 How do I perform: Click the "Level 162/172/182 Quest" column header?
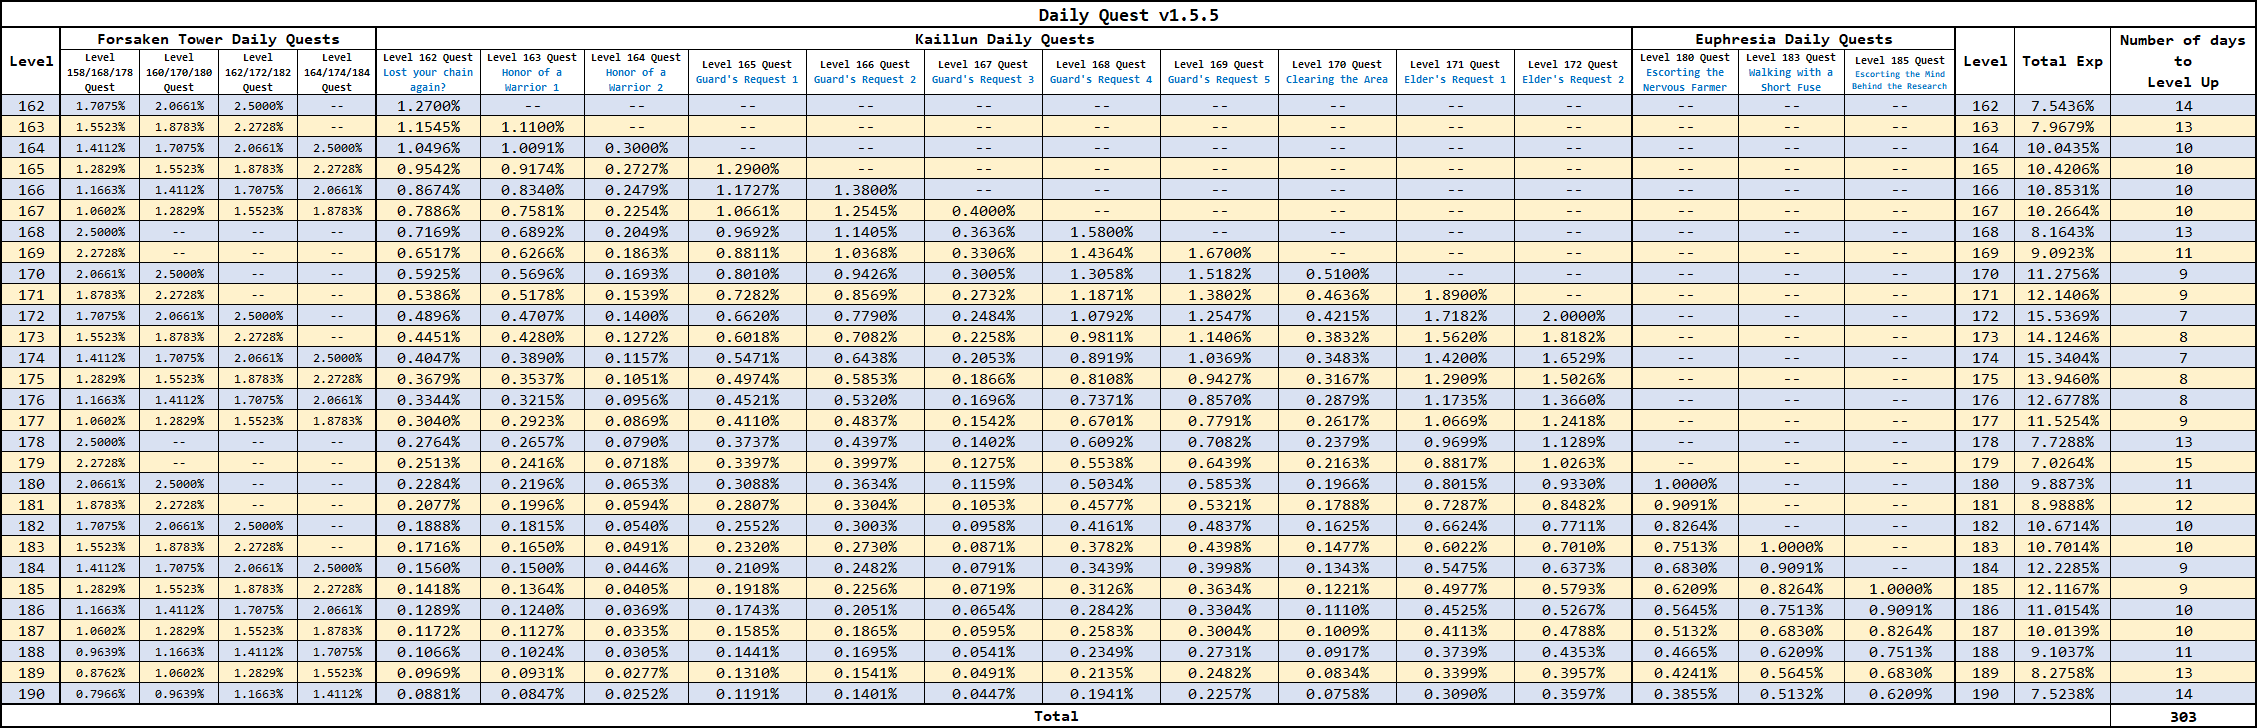(x=258, y=72)
